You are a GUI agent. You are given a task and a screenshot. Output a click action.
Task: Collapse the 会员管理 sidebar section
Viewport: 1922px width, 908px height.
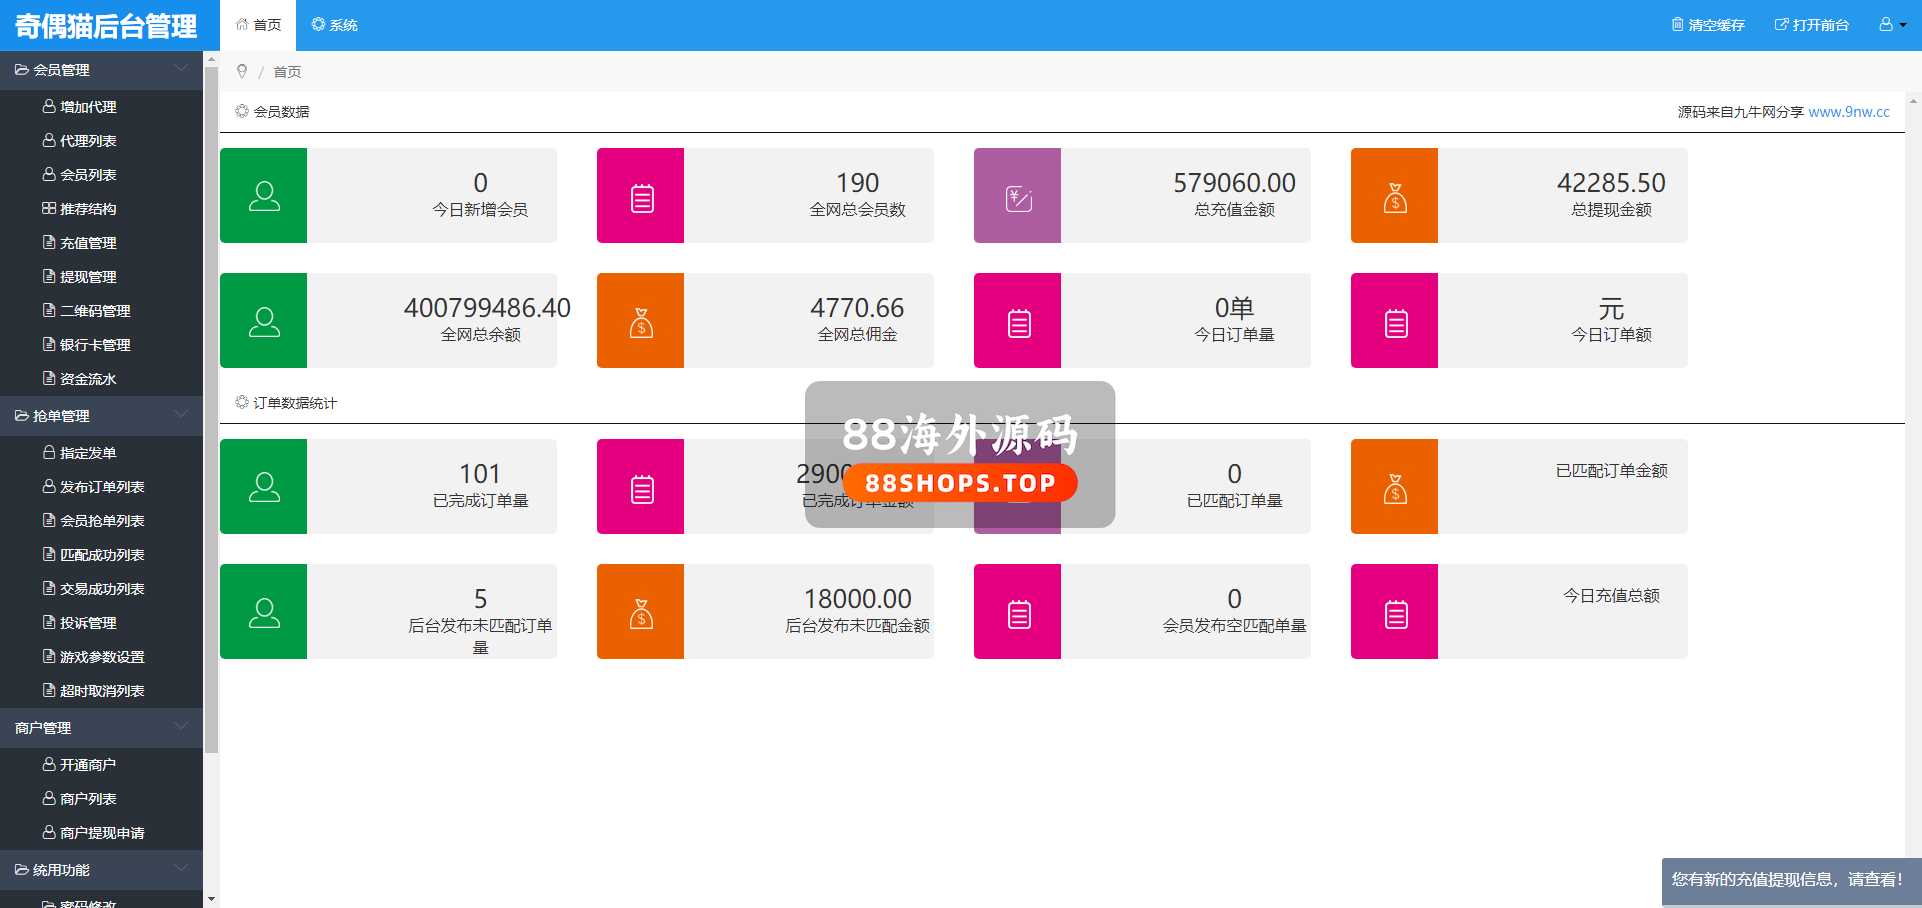[x=101, y=70]
